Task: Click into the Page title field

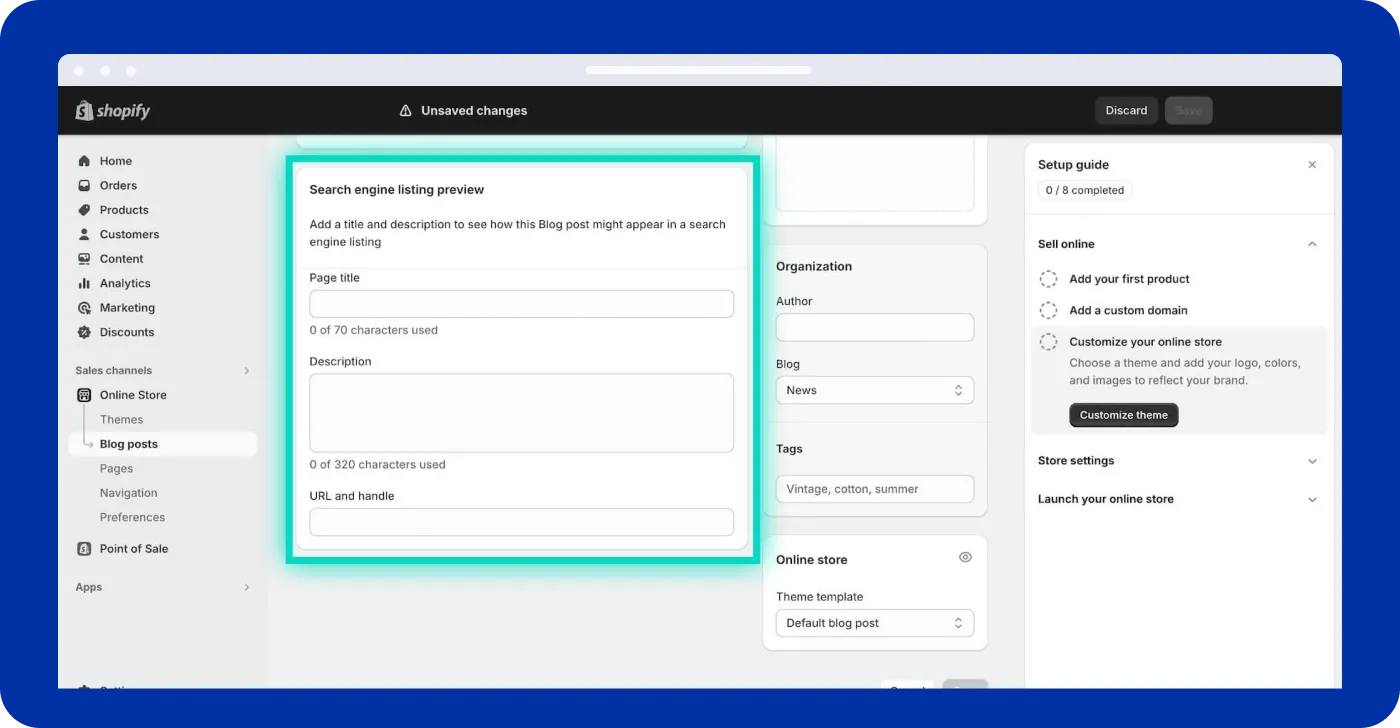Action: point(521,304)
